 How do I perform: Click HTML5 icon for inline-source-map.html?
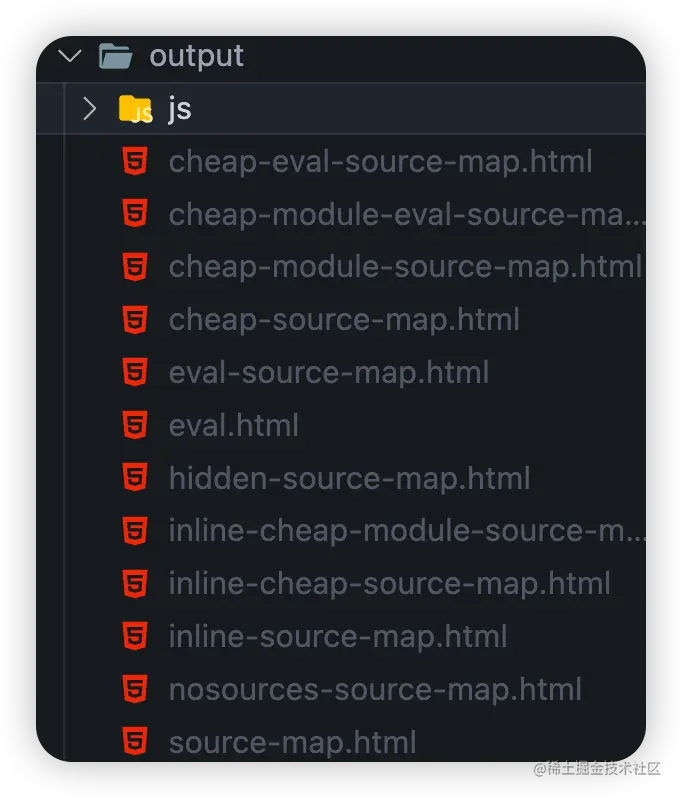[x=135, y=636]
